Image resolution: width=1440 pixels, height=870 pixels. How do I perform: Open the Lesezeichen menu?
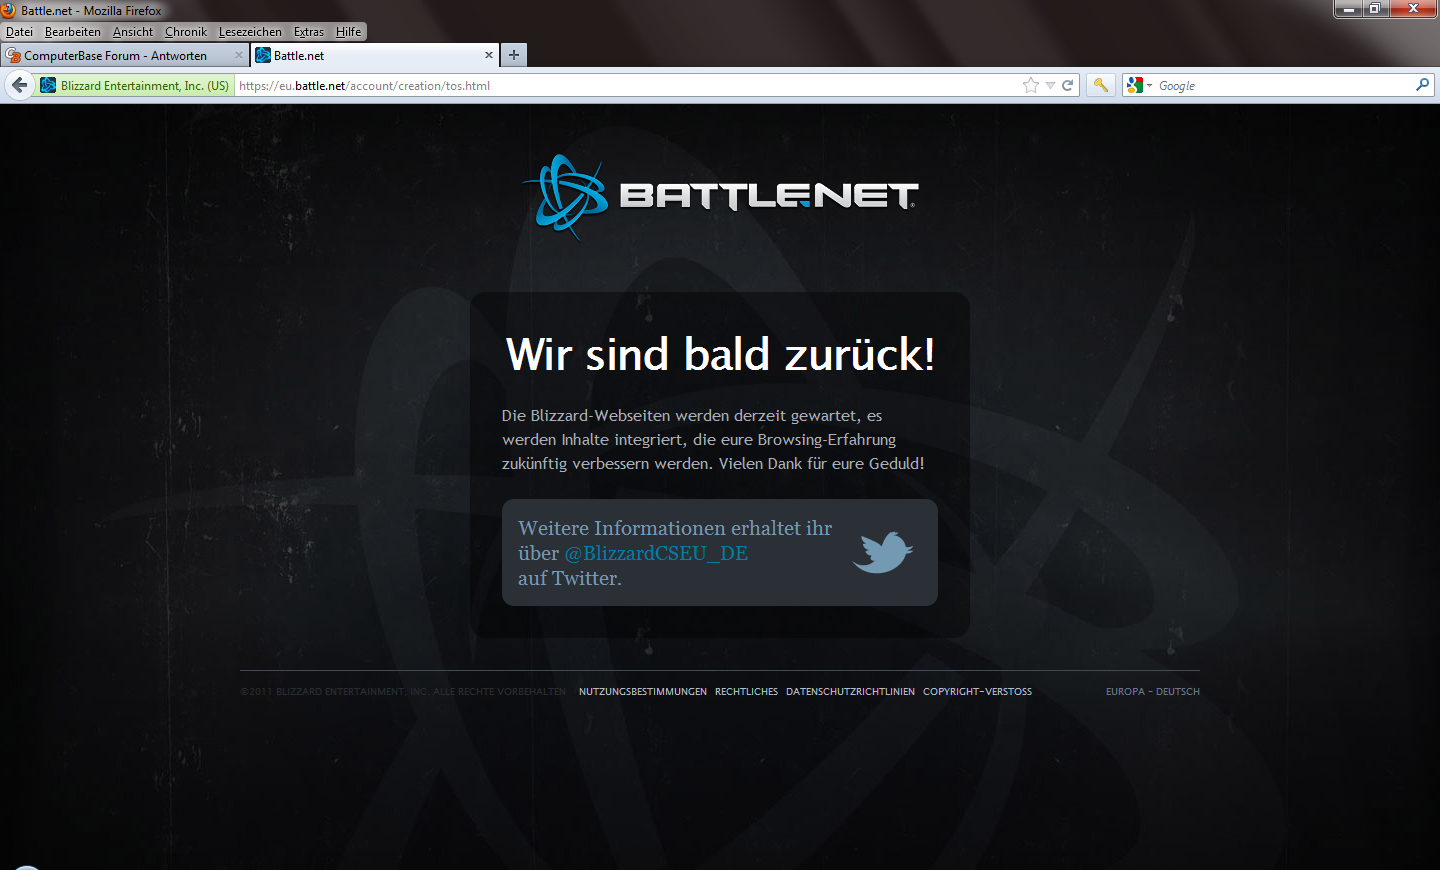click(250, 32)
